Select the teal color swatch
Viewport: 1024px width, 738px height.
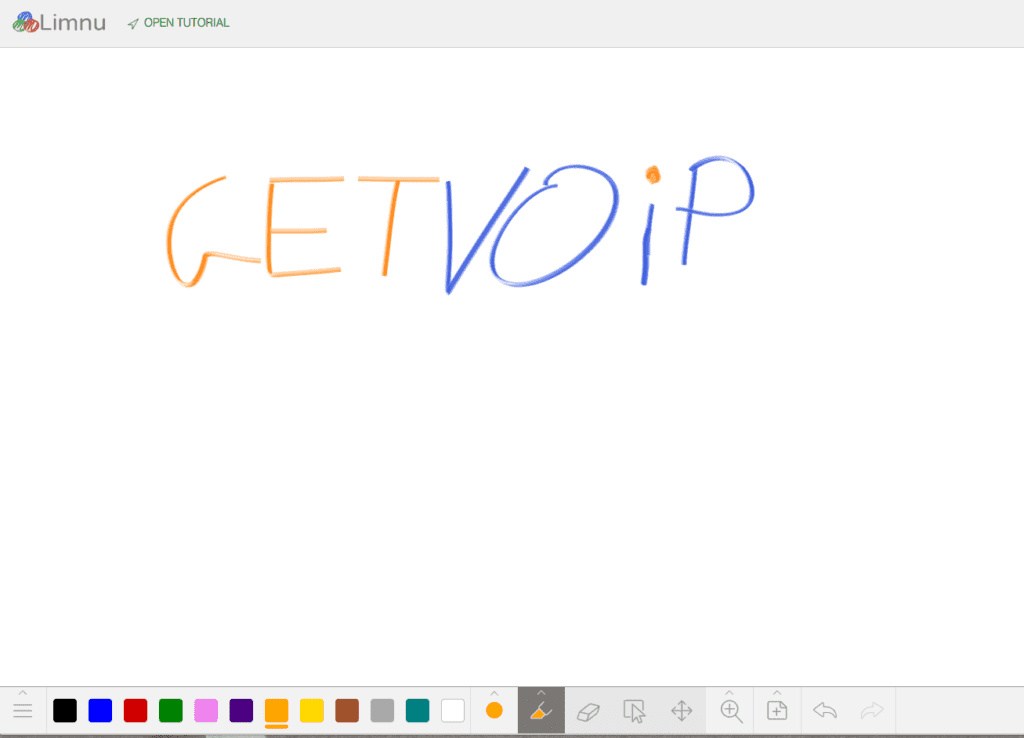point(417,710)
